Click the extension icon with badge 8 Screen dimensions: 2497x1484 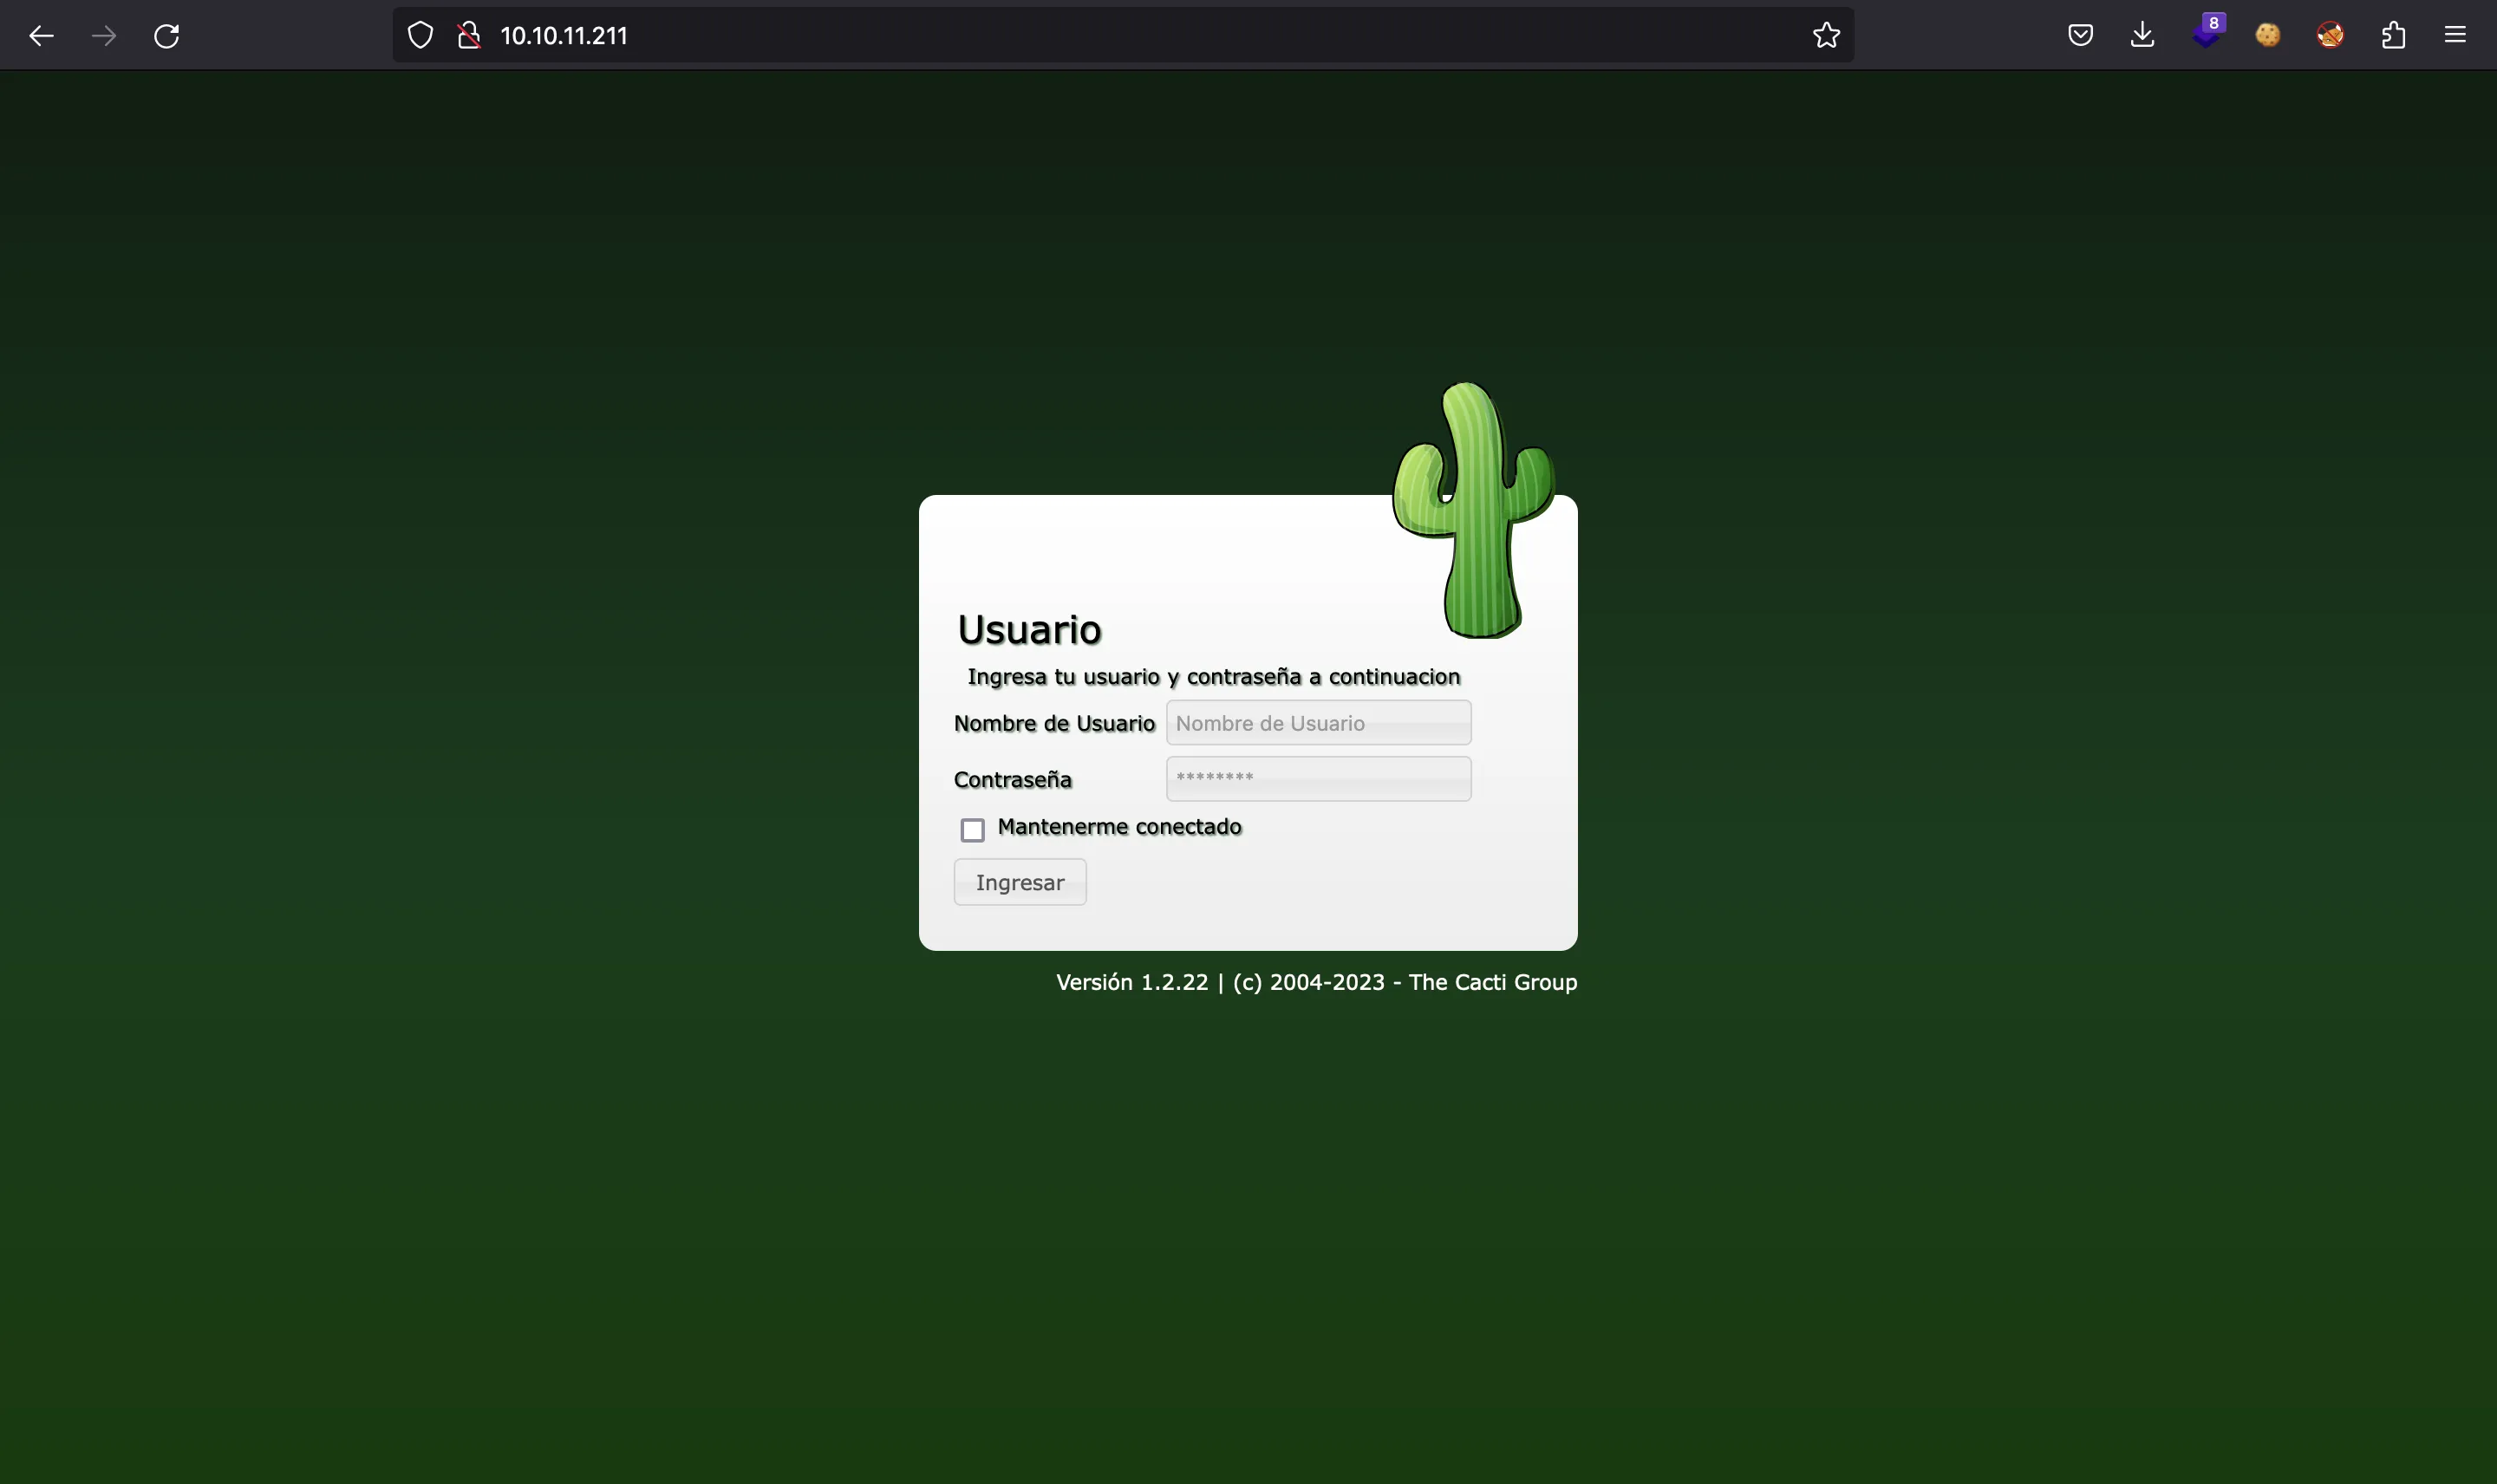coord(2207,32)
